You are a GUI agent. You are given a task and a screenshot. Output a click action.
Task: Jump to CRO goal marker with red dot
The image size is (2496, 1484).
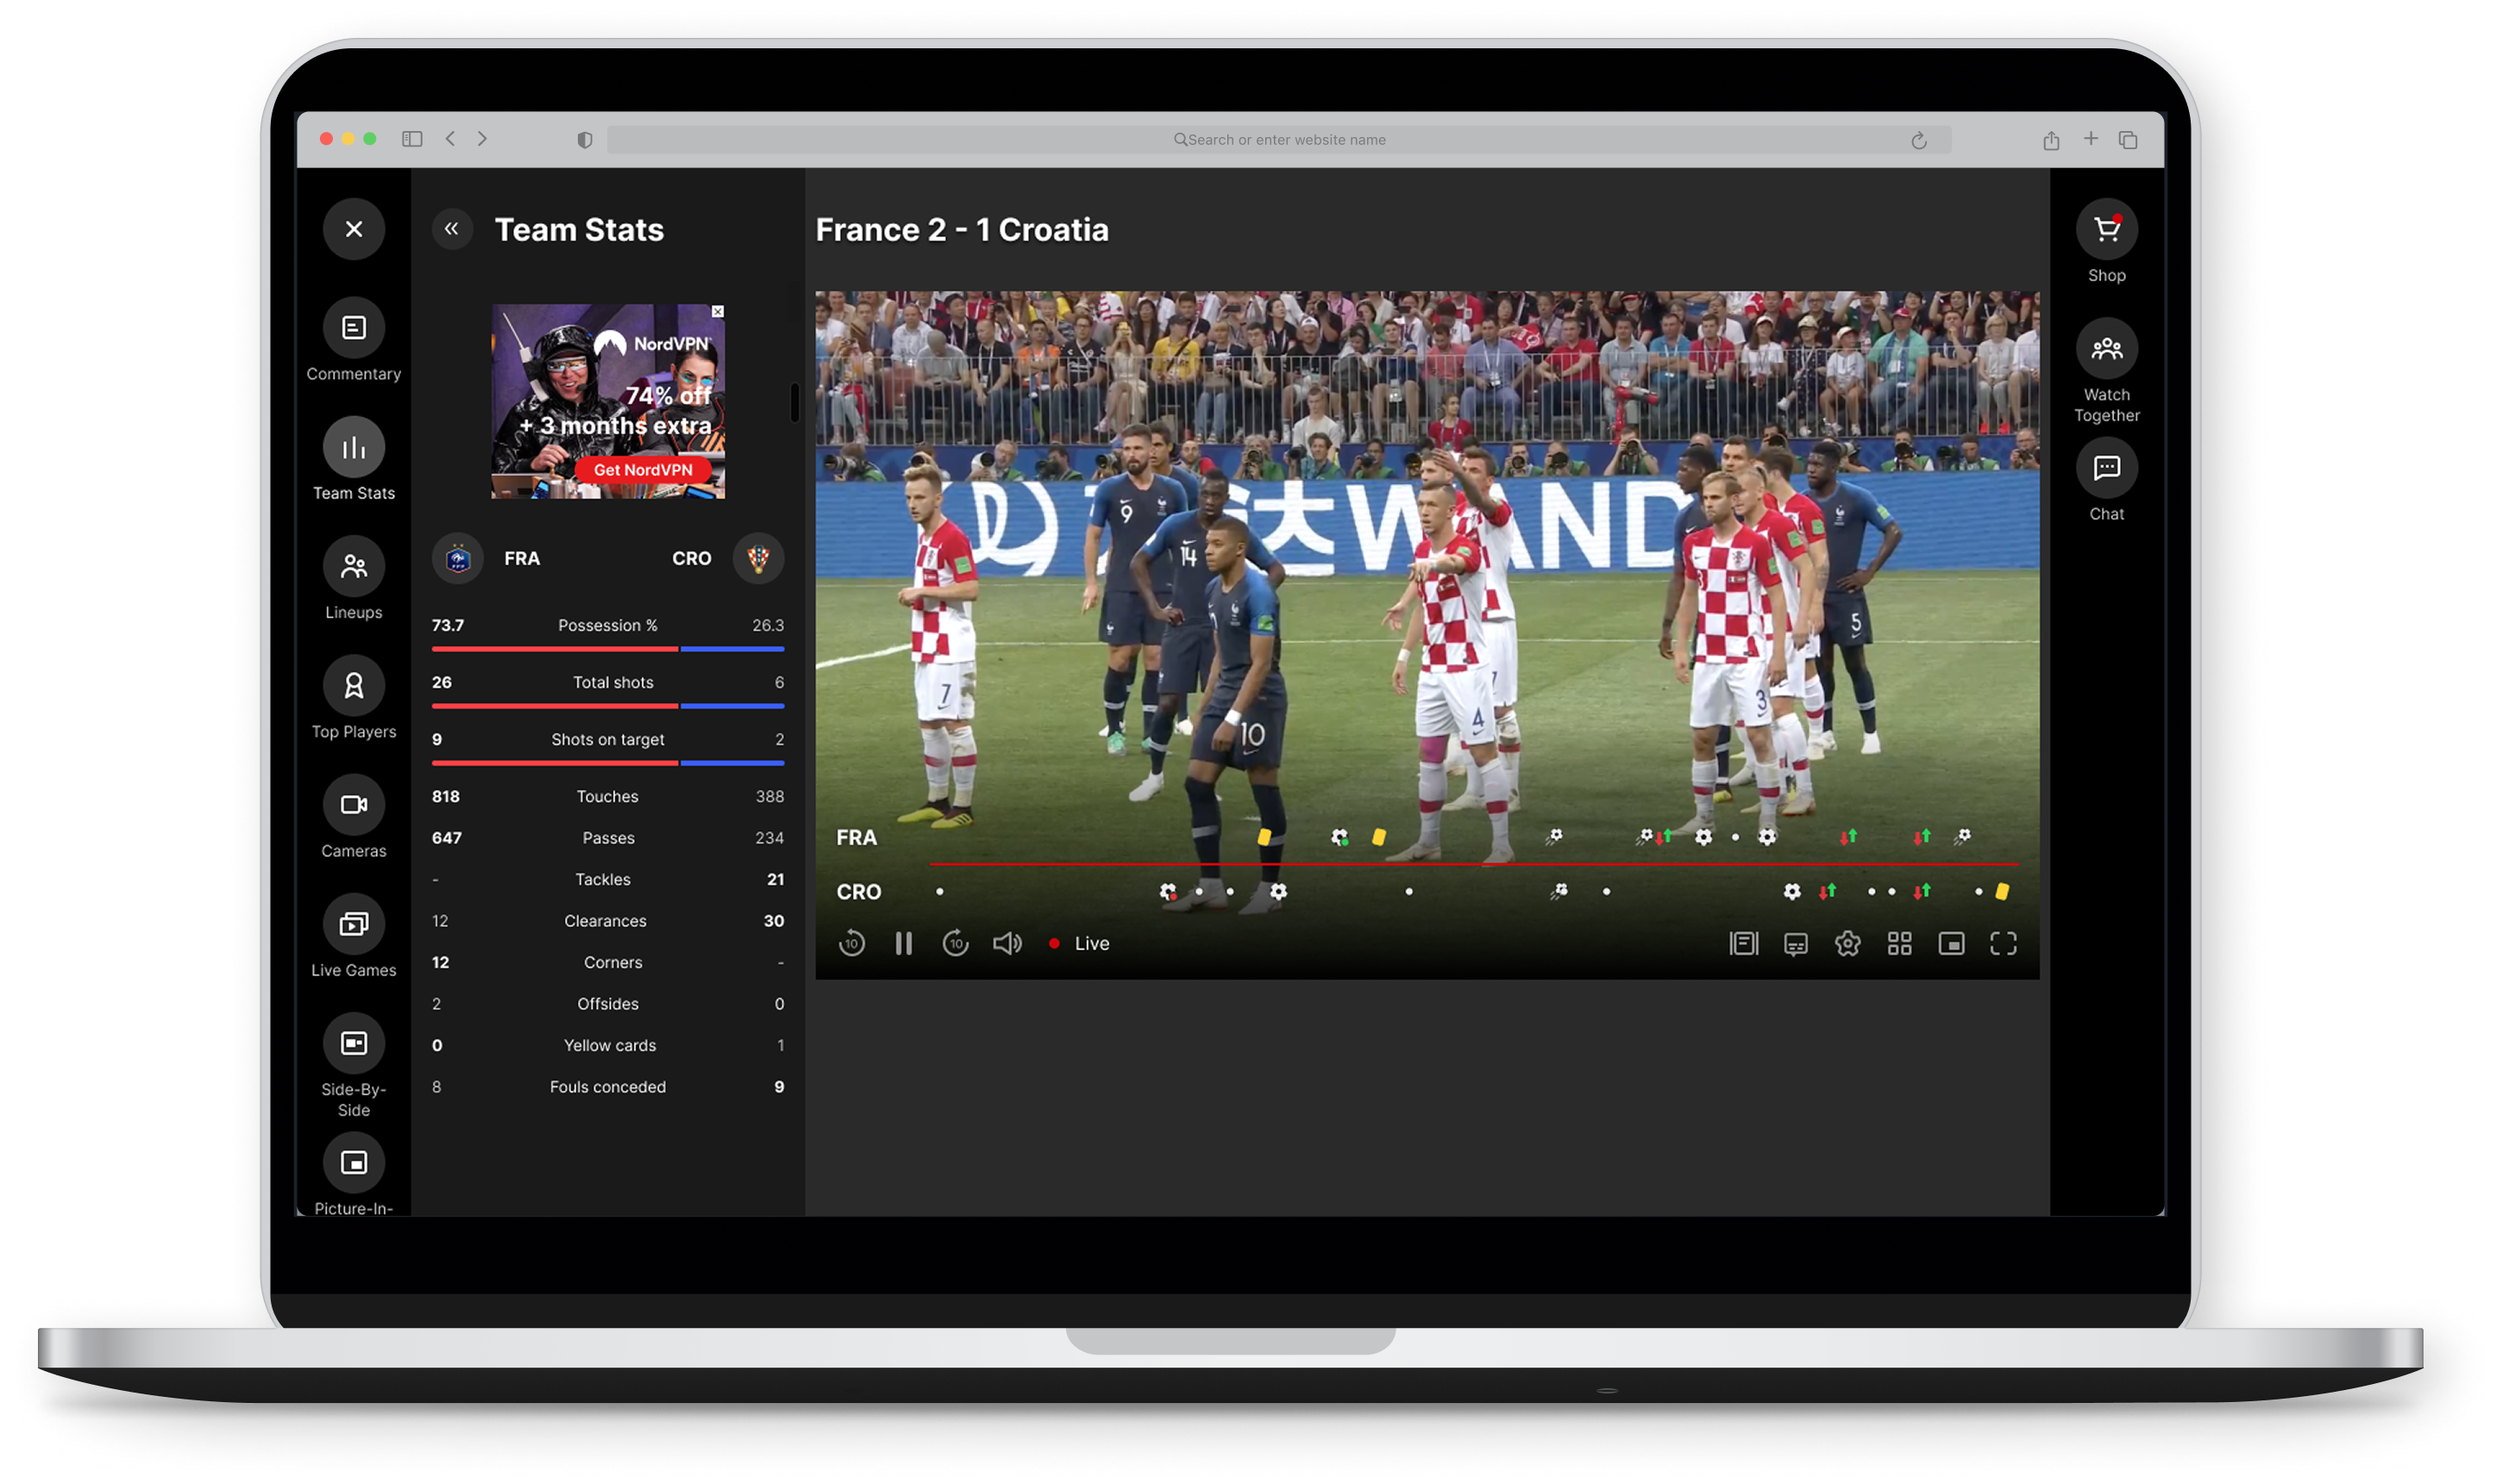pyautogui.click(x=1167, y=891)
